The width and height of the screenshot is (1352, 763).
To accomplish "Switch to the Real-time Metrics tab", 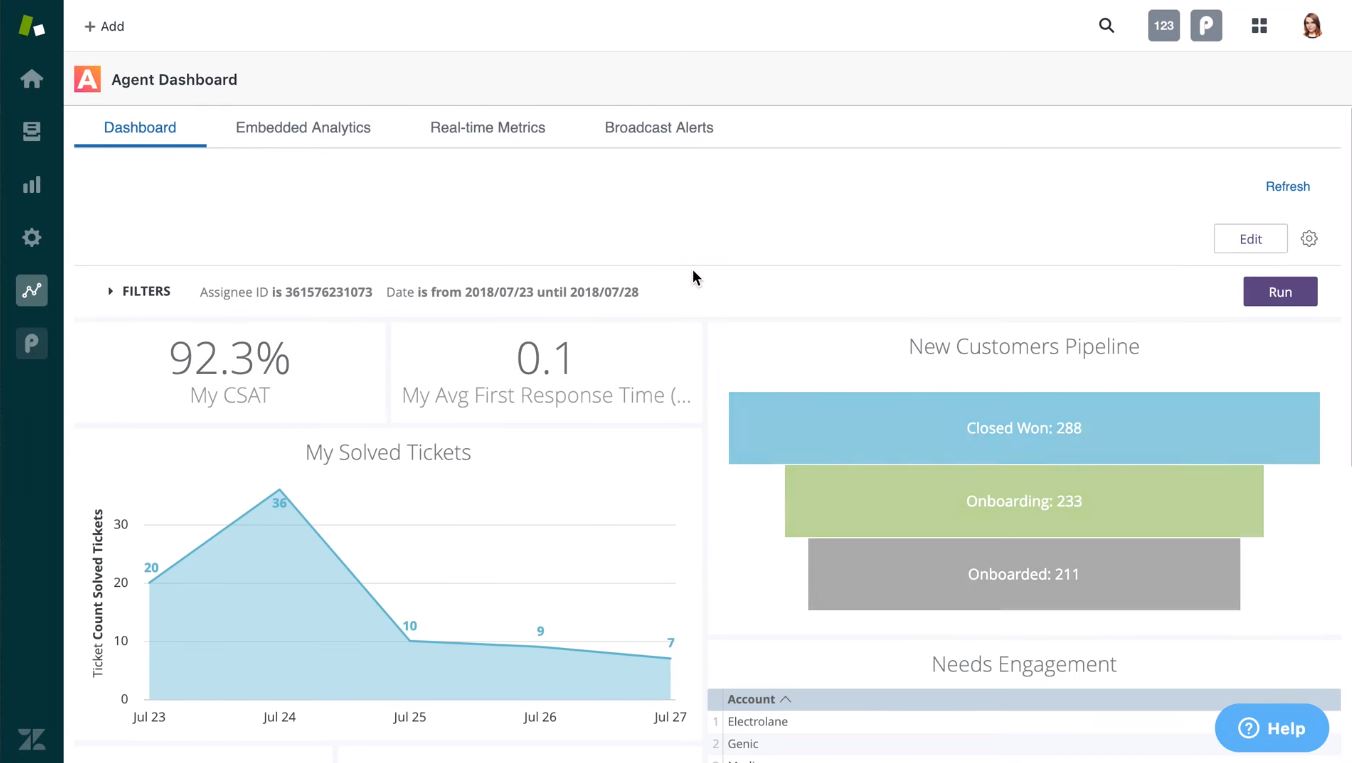I will tap(487, 128).
